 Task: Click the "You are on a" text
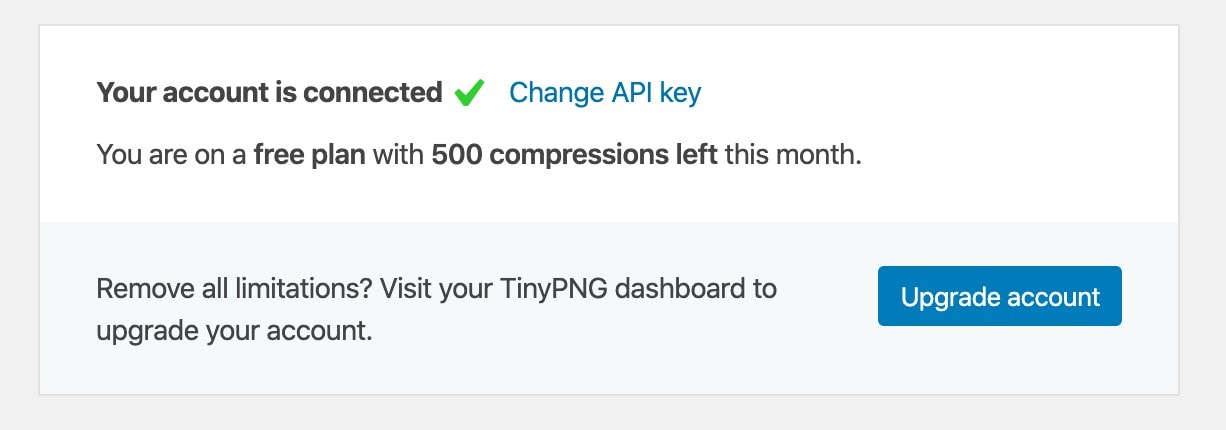point(171,156)
